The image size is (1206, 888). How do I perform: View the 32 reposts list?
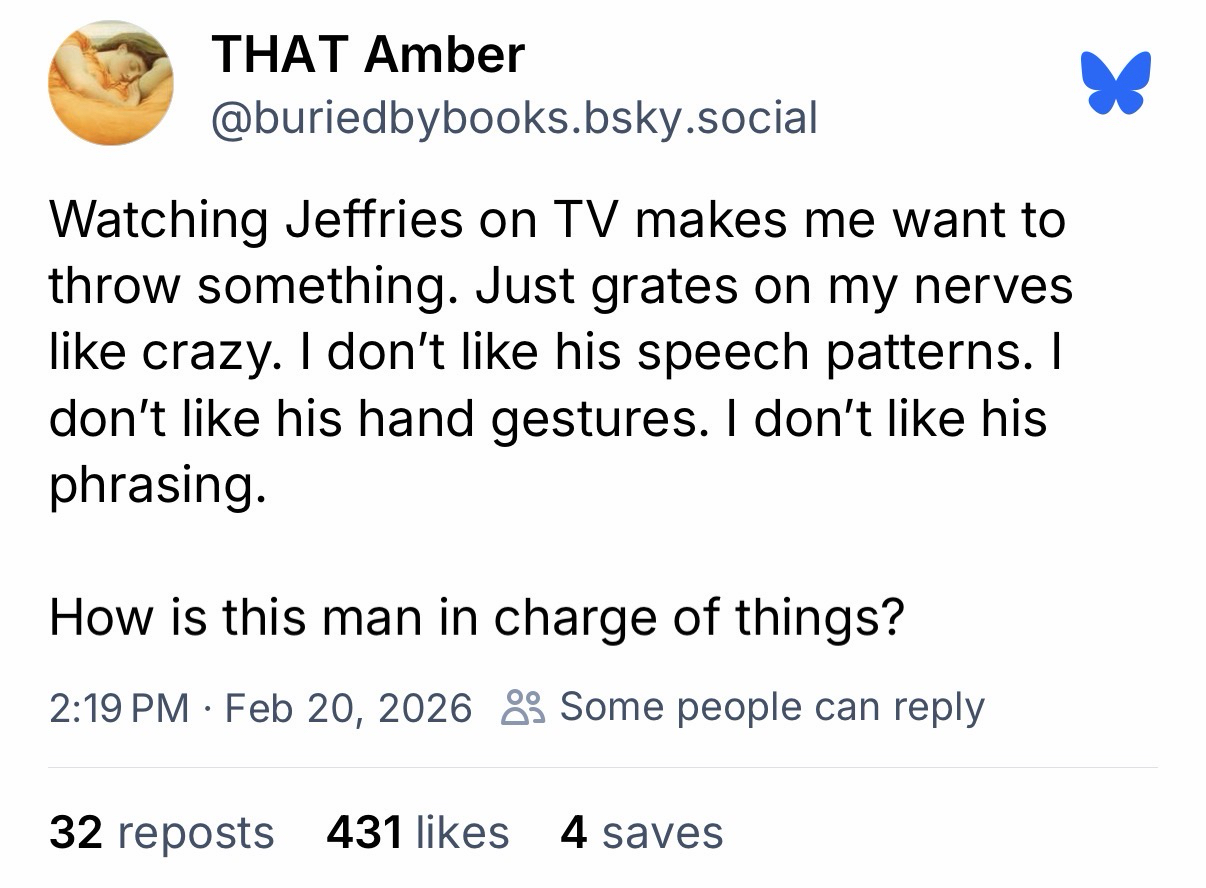tap(161, 832)
